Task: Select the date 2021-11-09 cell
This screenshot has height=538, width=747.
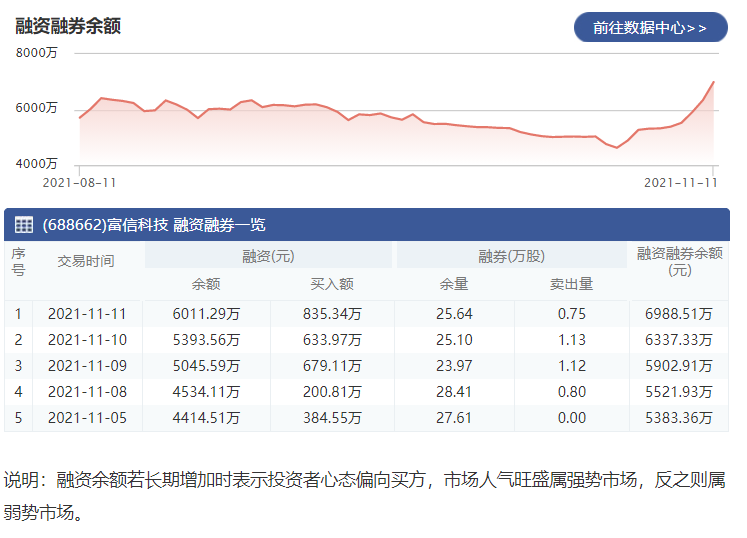Action: [x=87, y=366]
